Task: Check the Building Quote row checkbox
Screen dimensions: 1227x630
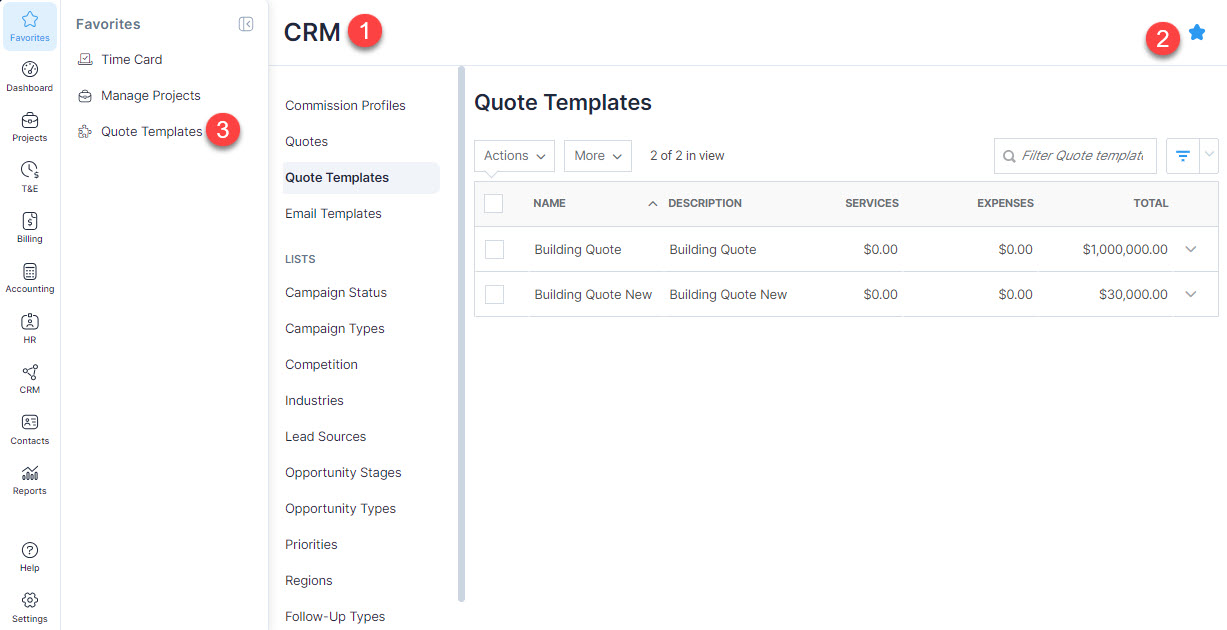Action: [x=493, y=249]
